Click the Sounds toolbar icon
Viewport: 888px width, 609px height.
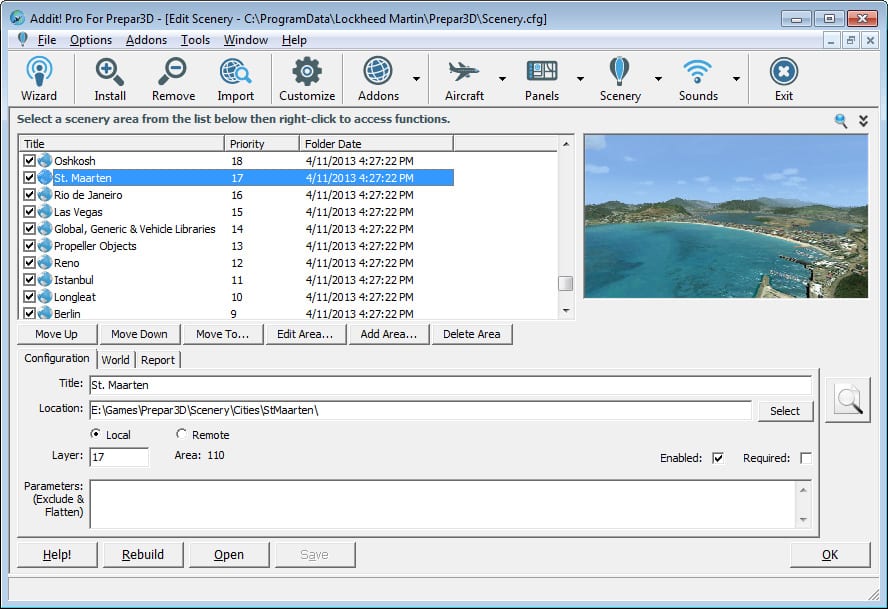click(x=698, y=79)
